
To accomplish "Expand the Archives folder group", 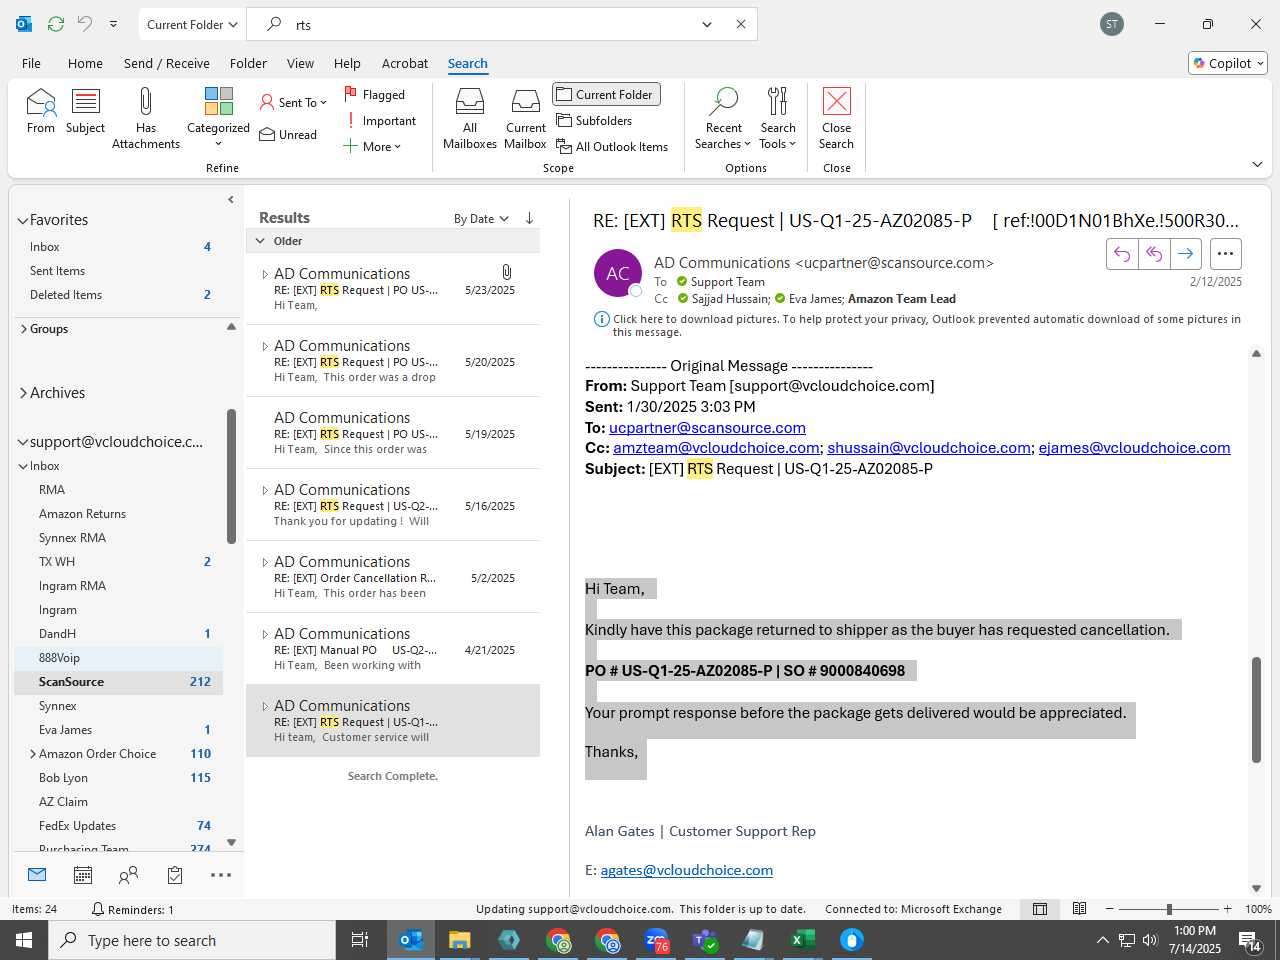I will 23,393.
